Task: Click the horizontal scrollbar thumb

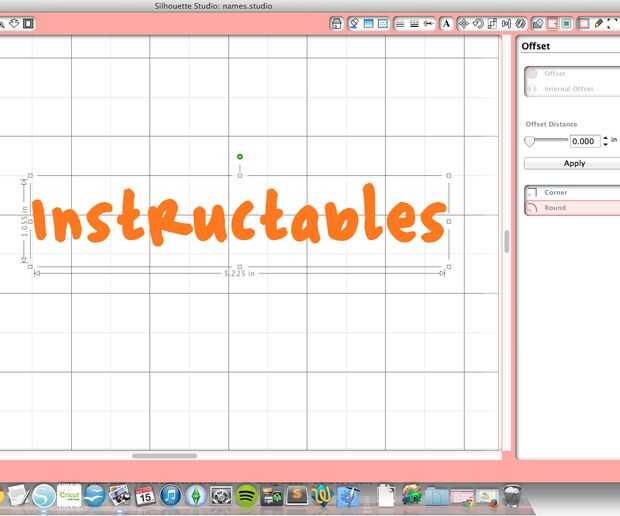Action: (x=164, y=456)
